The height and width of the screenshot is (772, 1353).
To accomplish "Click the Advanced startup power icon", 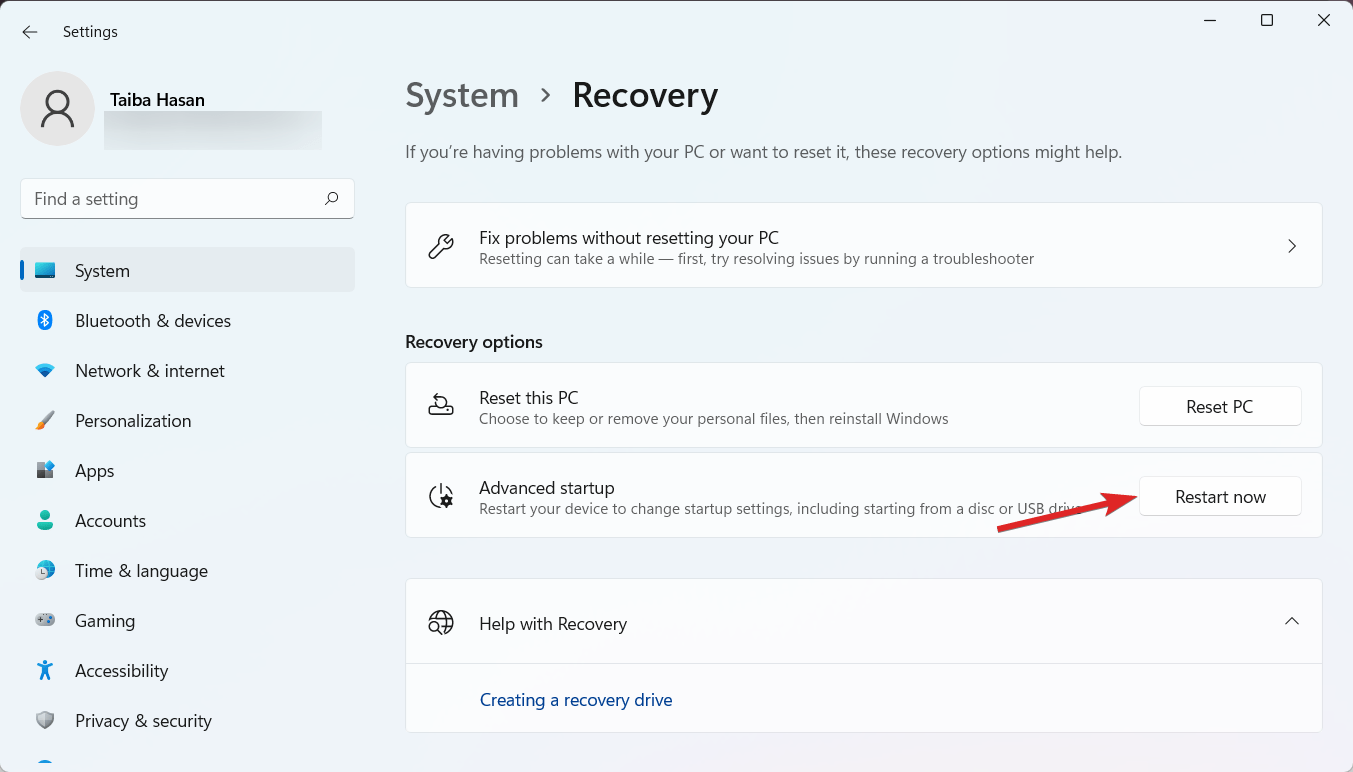I will coord(441,496).
